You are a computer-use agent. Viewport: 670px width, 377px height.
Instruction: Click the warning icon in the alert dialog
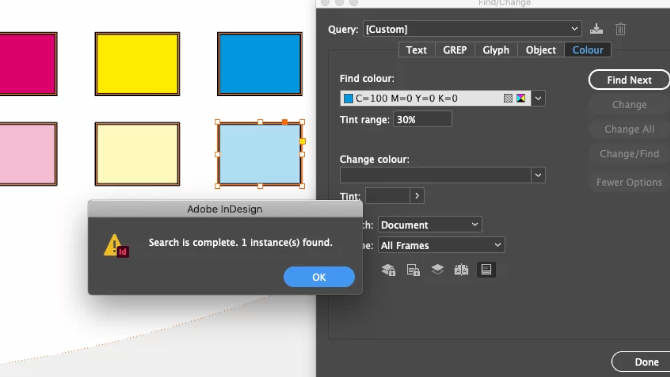pos(116,245)
